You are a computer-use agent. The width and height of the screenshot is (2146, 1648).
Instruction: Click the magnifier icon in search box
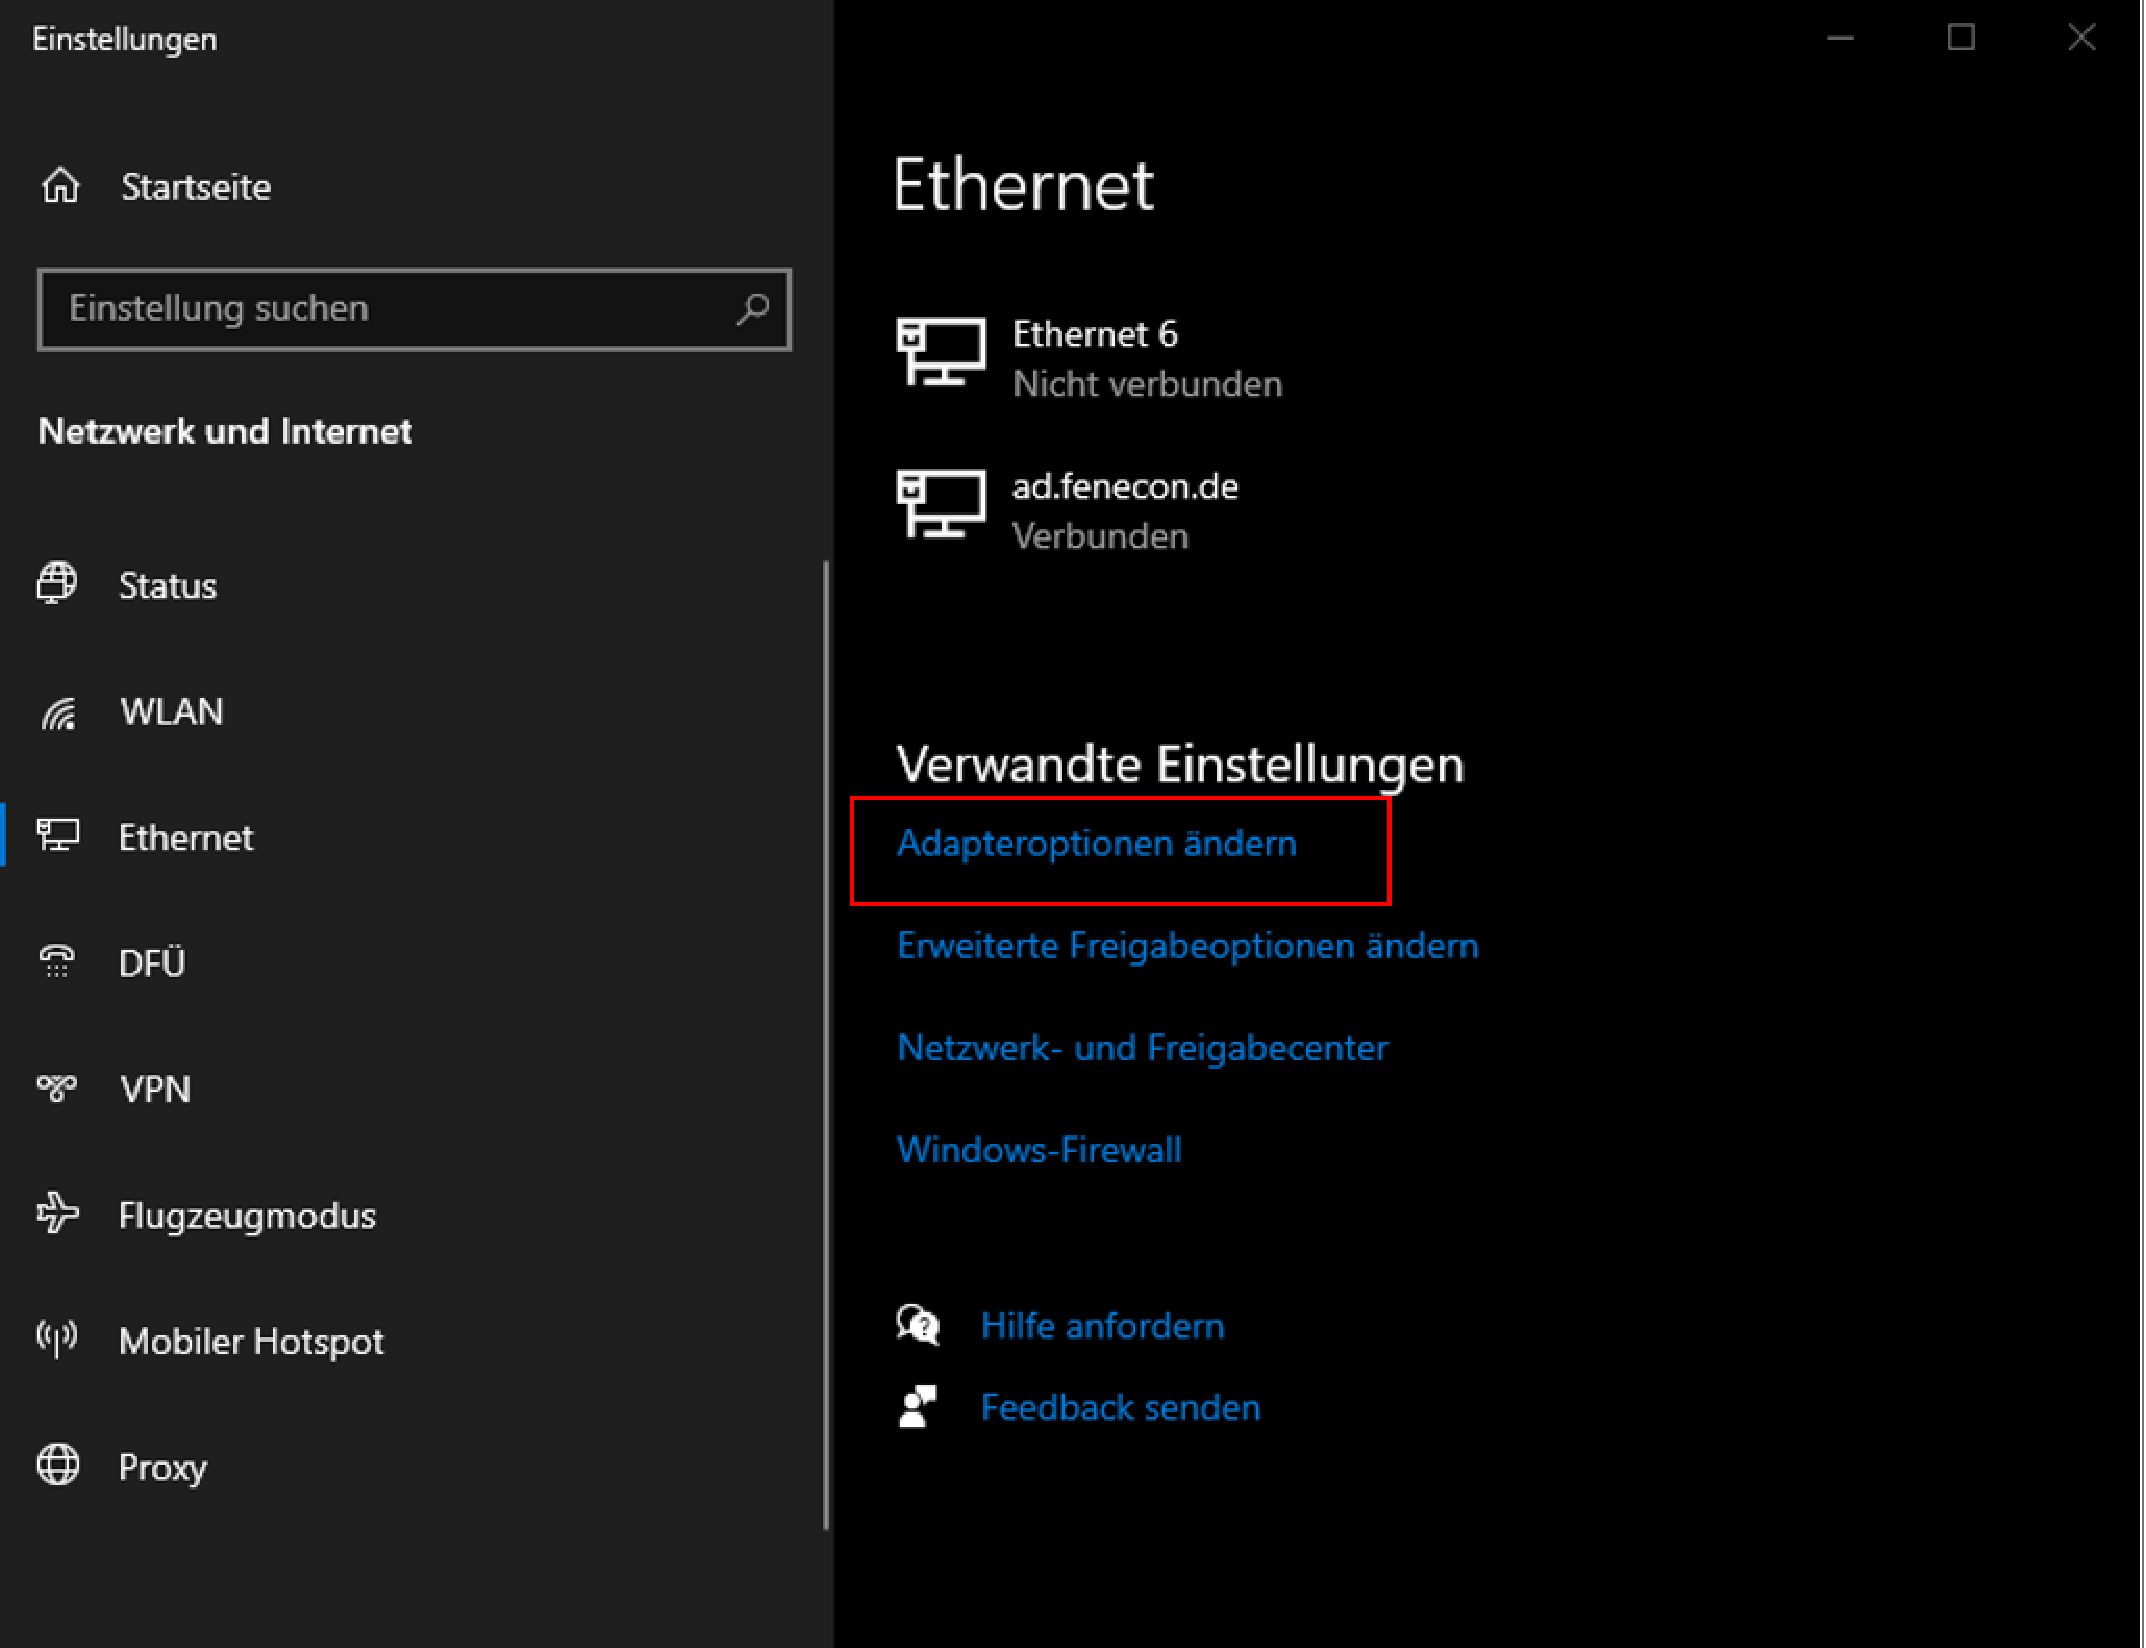point(752,309)
